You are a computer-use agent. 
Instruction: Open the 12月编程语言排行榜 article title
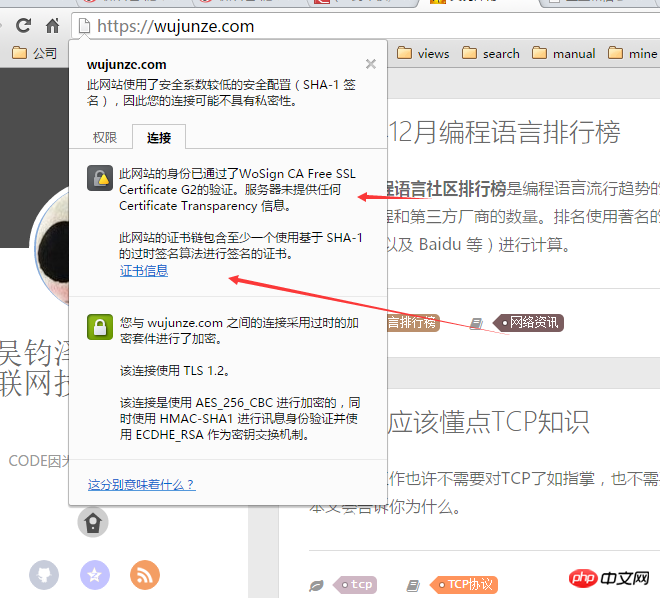point(503,132)
